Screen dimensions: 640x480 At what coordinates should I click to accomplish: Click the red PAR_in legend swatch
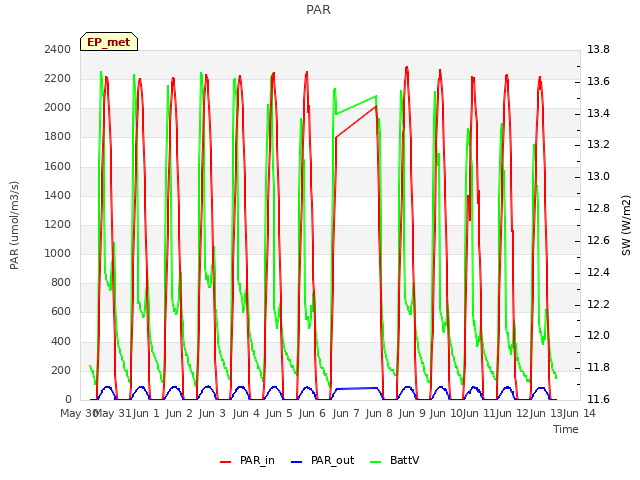[x=226, y=462]
